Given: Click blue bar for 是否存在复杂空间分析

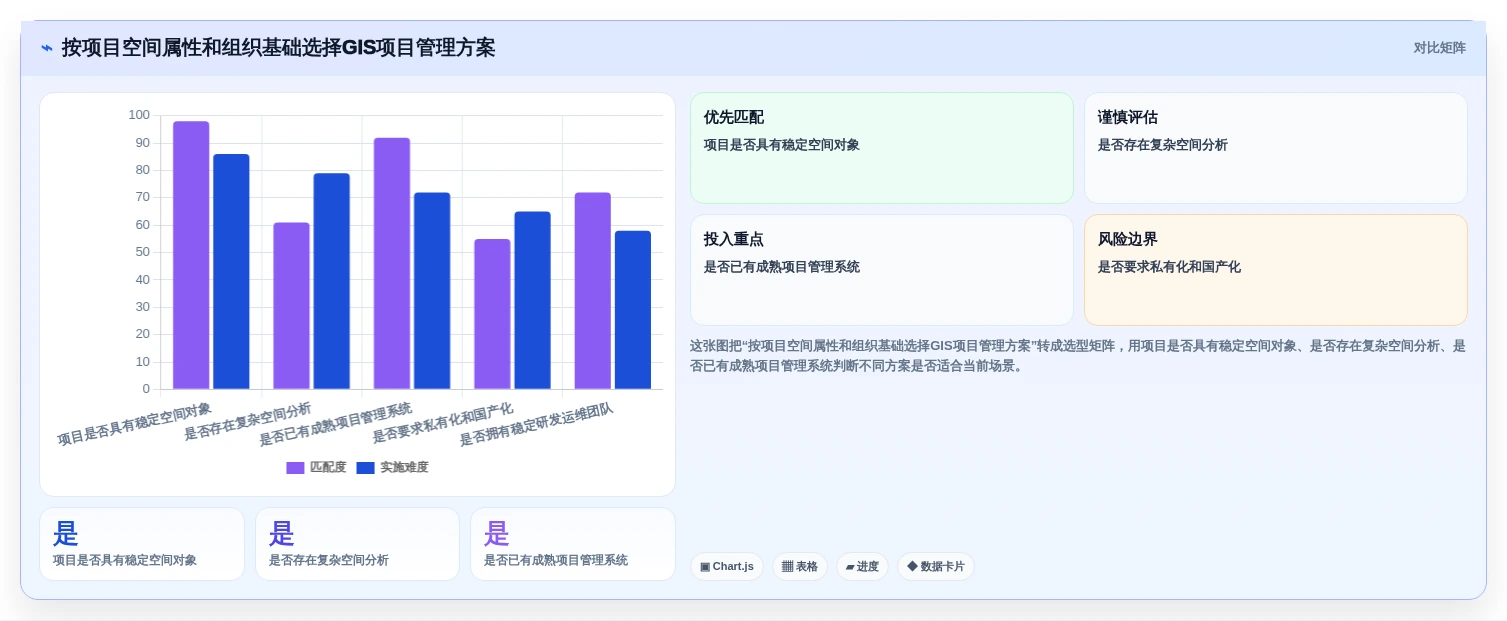Looking at the screenshot, I should (331, 281).
